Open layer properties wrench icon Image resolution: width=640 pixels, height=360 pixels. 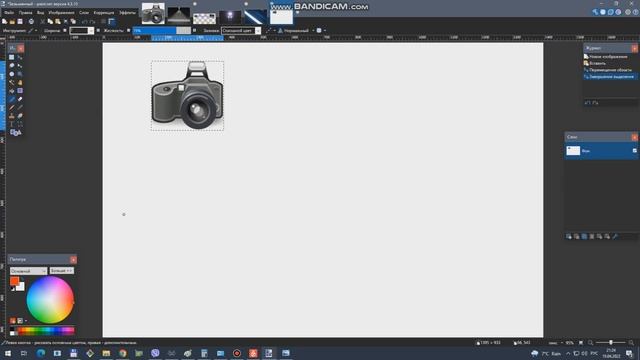[615, 236]
